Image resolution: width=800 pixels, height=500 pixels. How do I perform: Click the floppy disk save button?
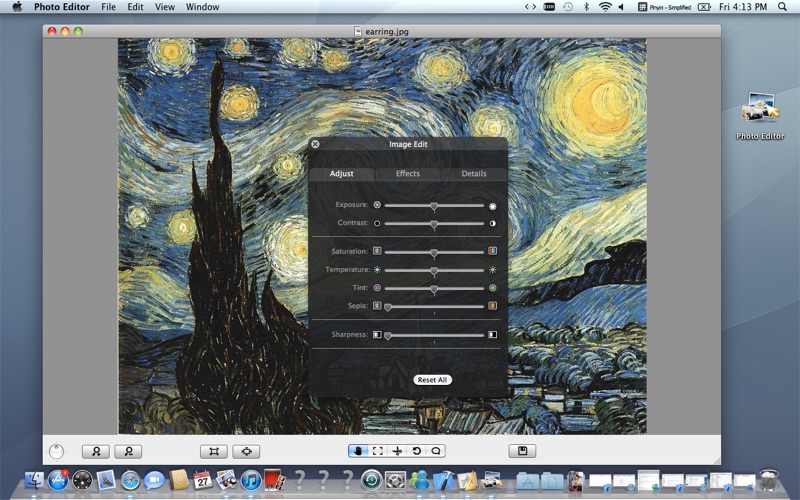(x=522, y=451)
